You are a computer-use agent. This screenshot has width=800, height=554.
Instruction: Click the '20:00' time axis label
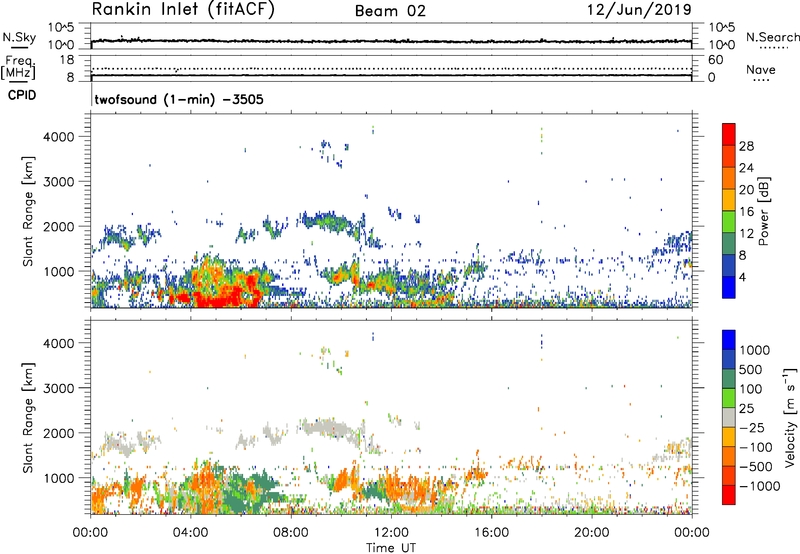(x=591, y=533)
